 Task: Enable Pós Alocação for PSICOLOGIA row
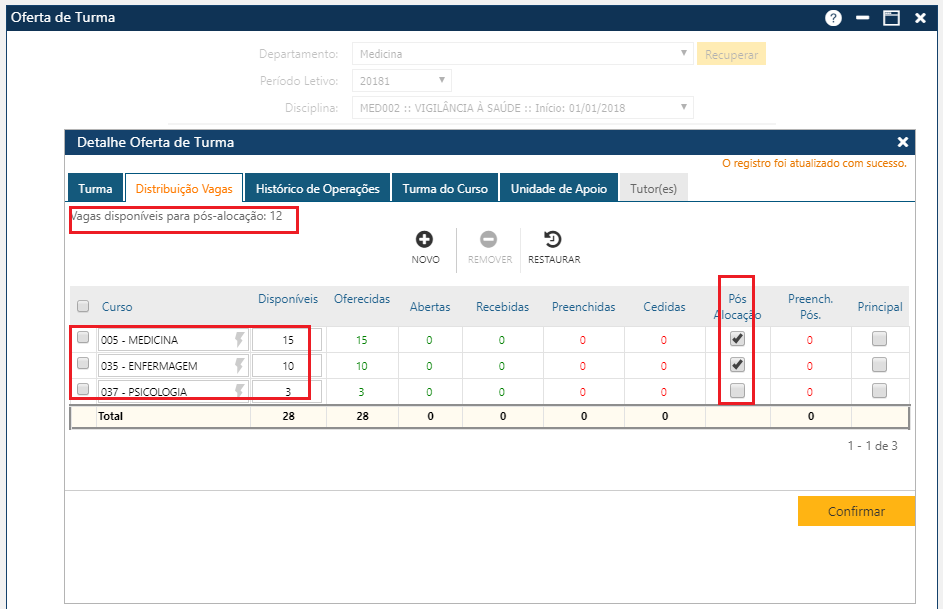pos(737,391)
